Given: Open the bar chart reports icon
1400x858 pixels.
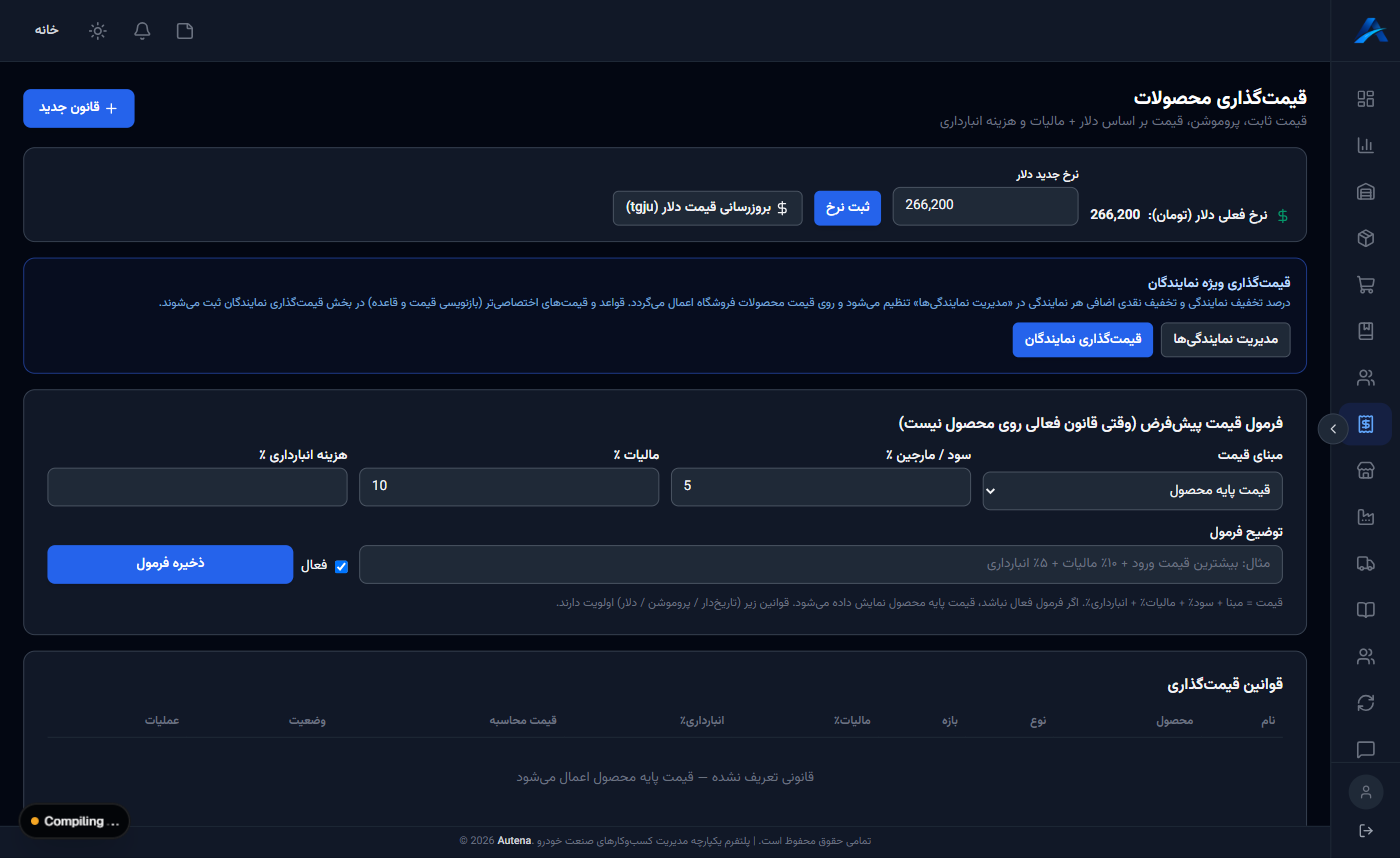Looking at the screenshot, I should point(1365,146).
